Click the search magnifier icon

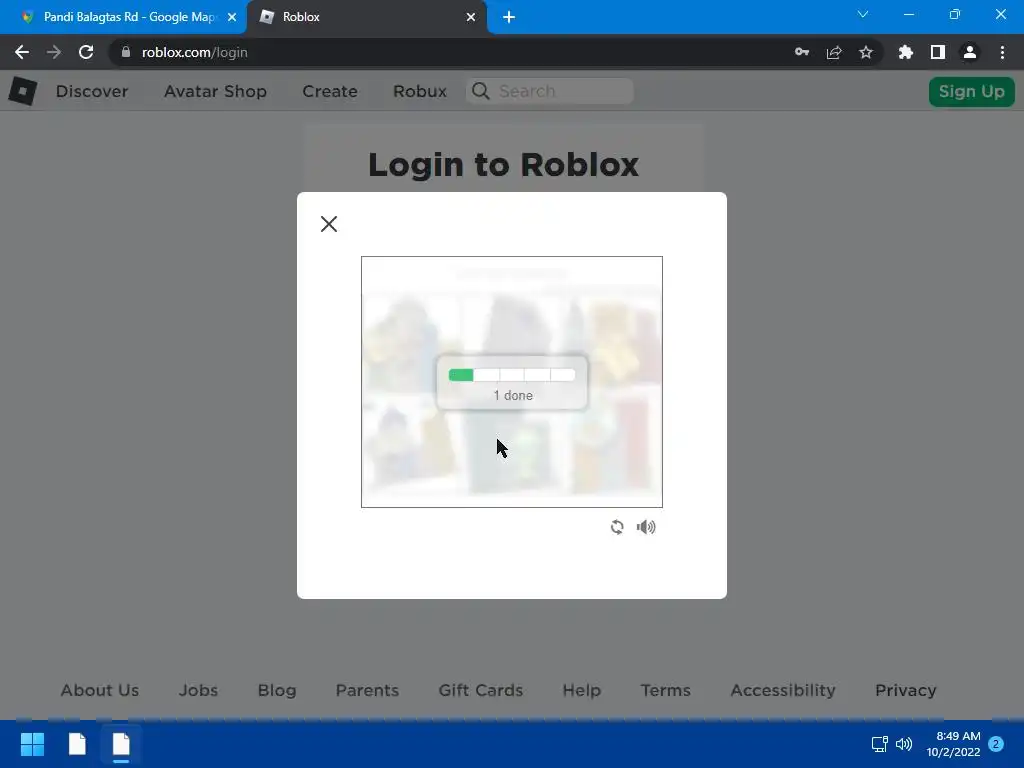(481, 91)
